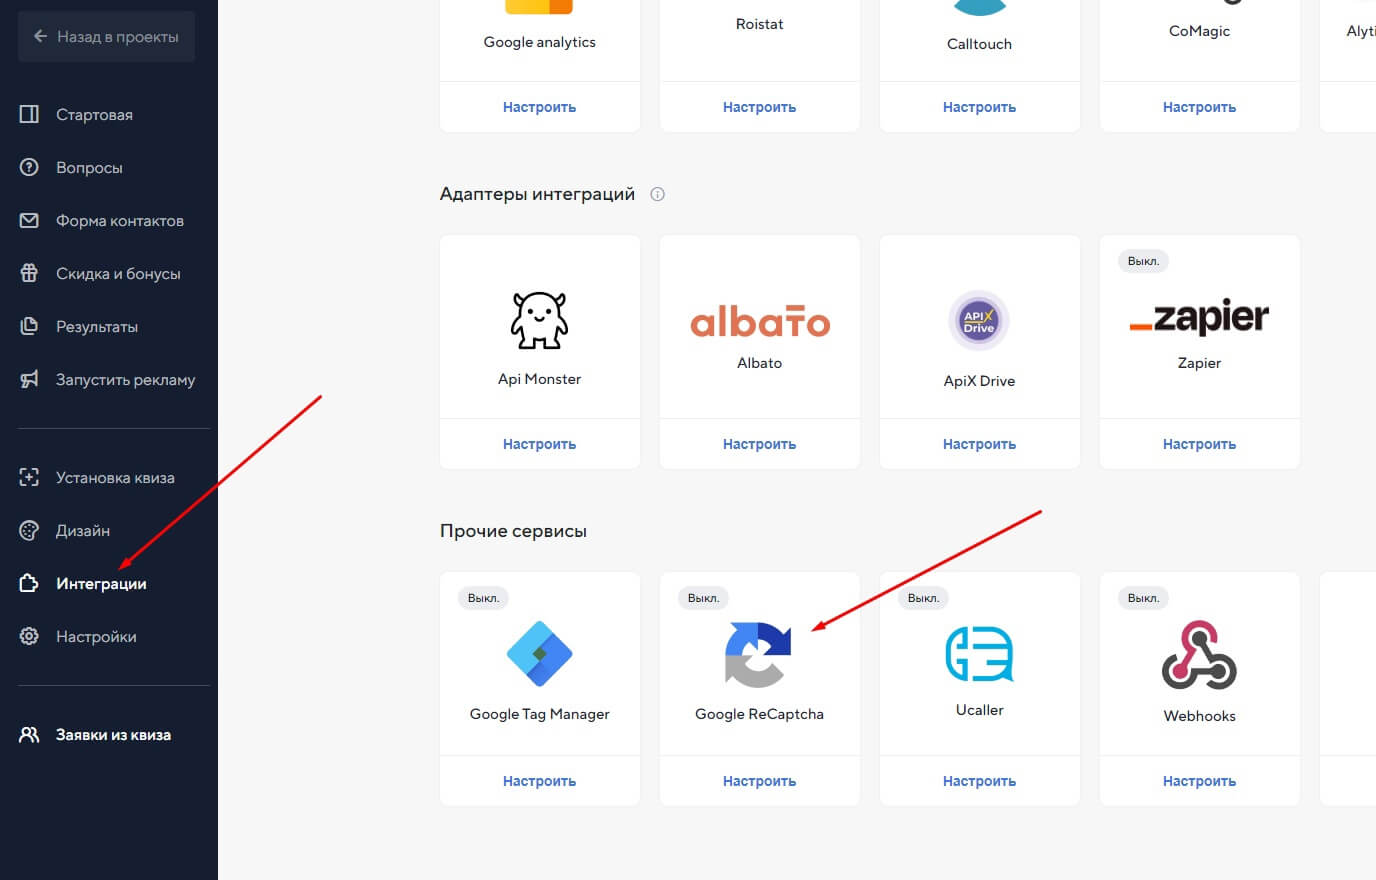Click the Стартовая sidebar icon
Image resolution: width=1376 pixels, height=880 pixels.
point(29,114)
